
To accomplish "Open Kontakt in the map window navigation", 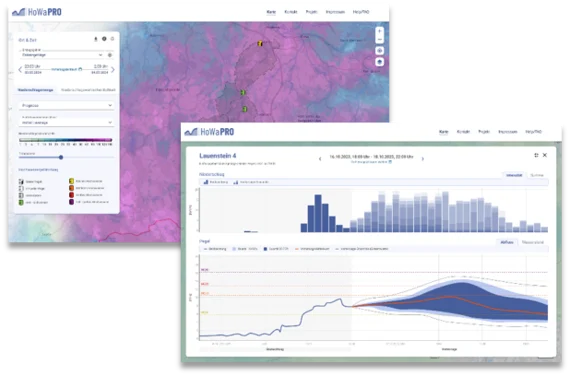I will point(291,12).
